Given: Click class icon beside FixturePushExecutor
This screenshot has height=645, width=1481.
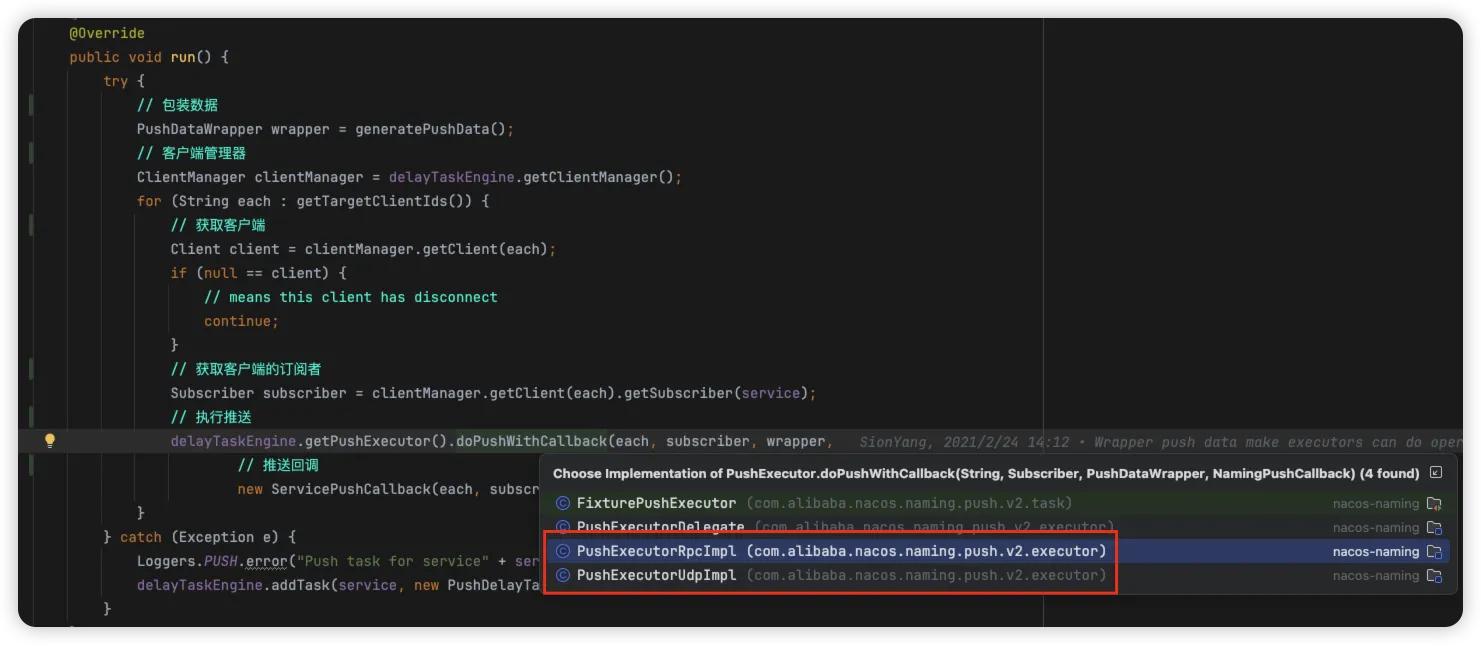Looking at the screenshot, I should [x=563, y=503].
